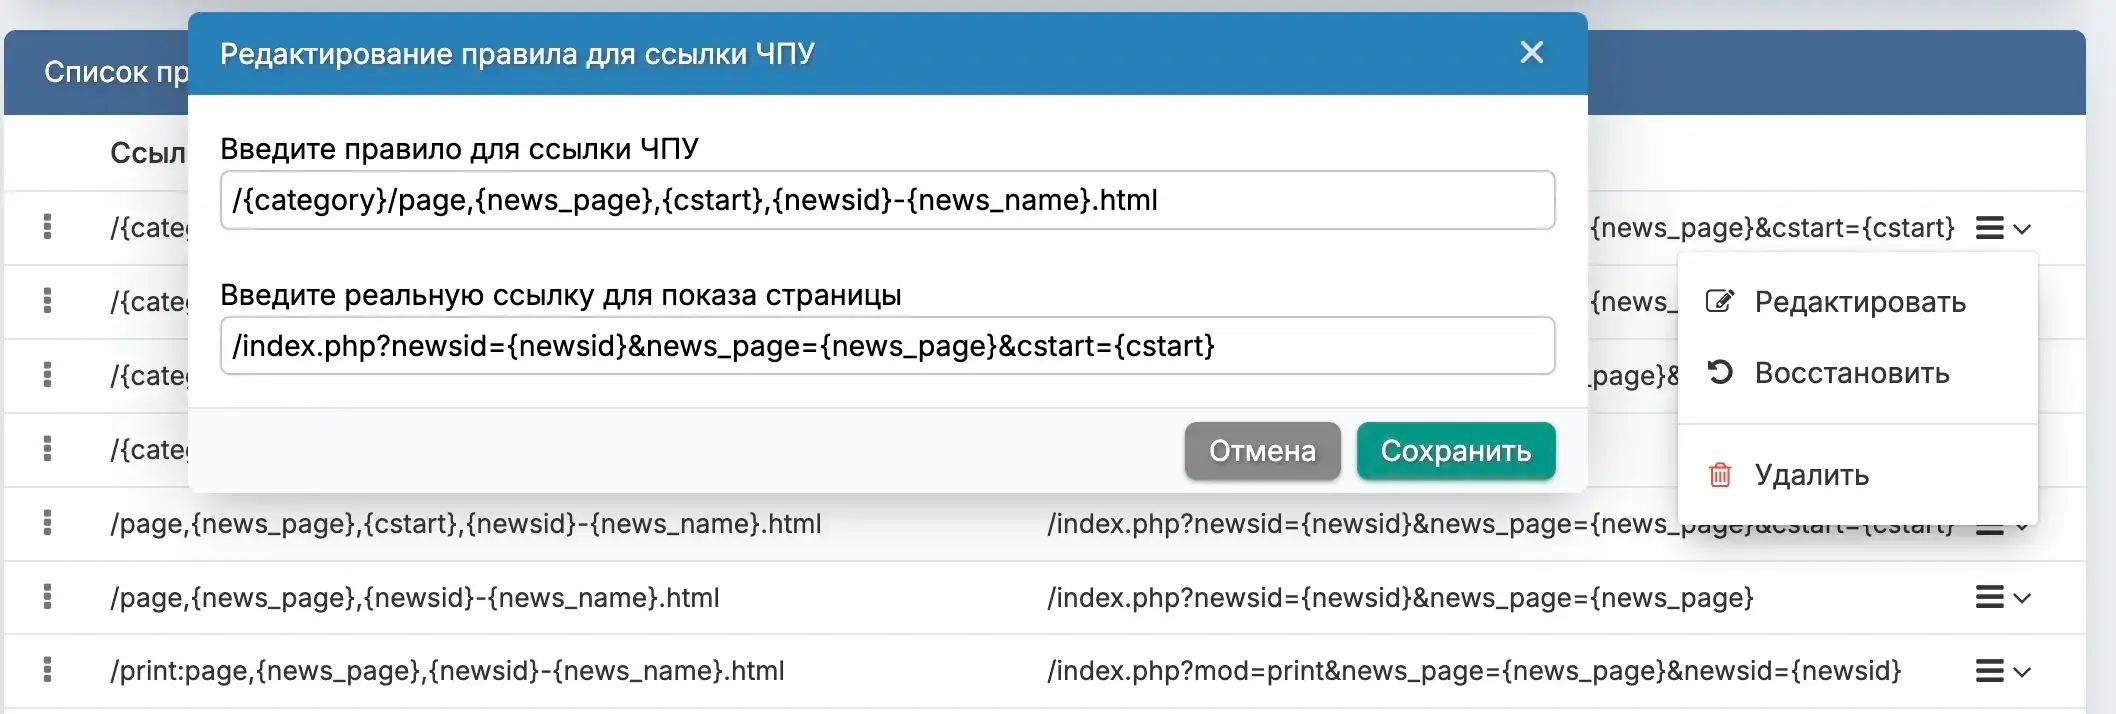Click the /index.php?mod=print real link text
The image size is (2116, 714).
1473,671
